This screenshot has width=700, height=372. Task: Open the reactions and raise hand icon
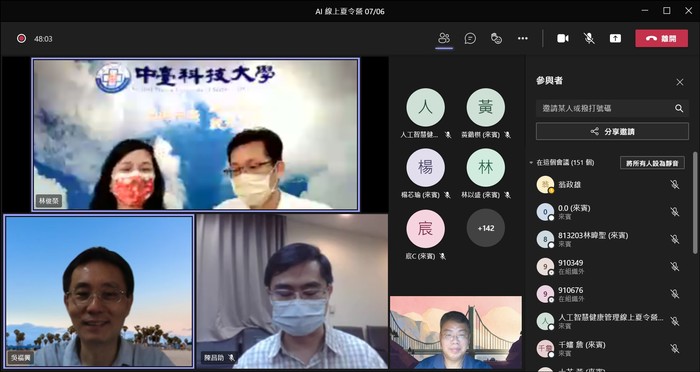(496, 38)
